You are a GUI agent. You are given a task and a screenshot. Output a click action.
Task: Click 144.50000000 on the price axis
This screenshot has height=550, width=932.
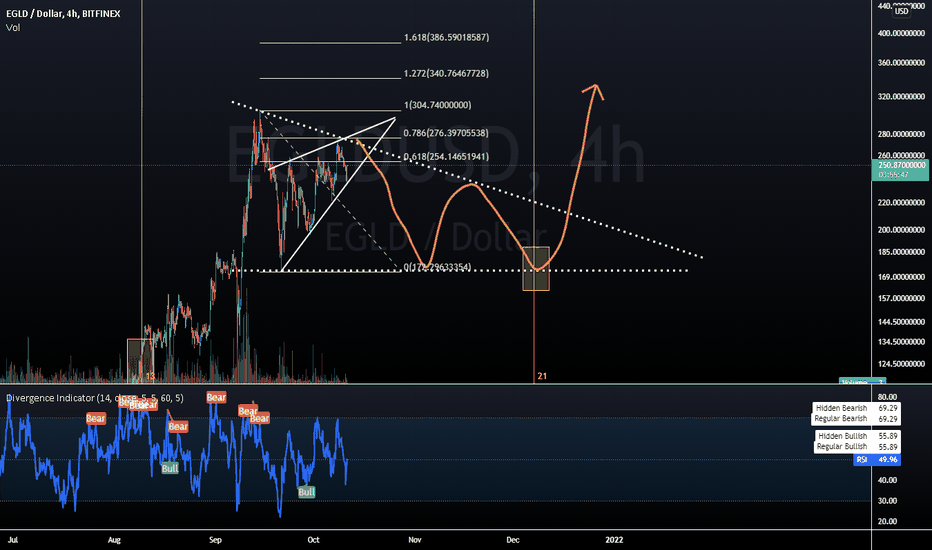point(901,322)
